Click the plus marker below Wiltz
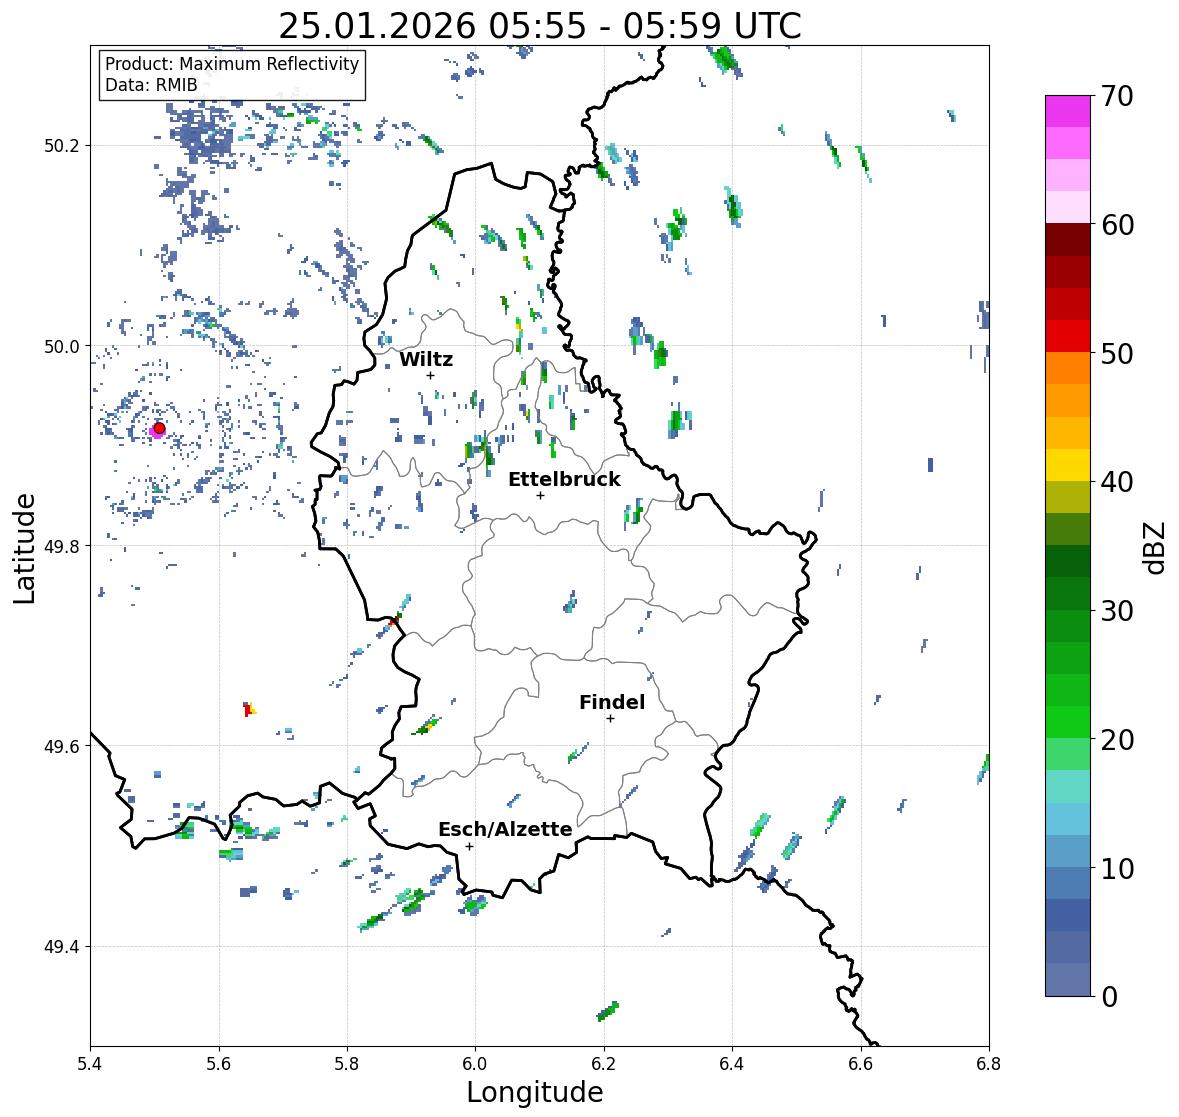Screen dimensions: 1179x1117 (431, 375)
